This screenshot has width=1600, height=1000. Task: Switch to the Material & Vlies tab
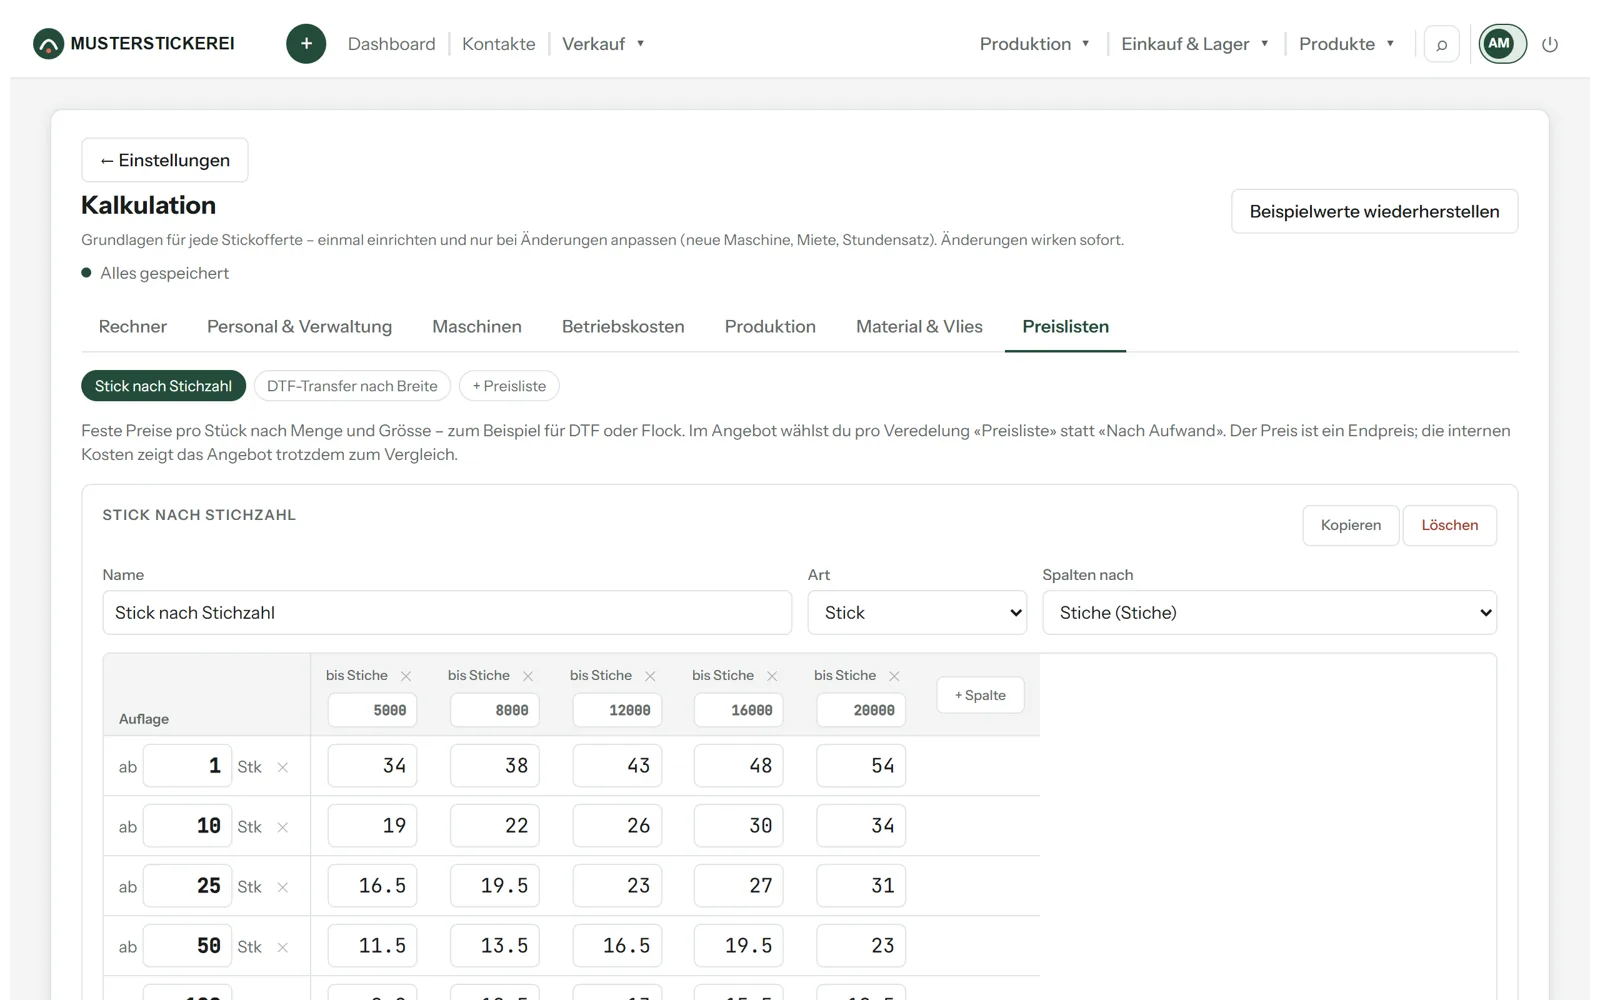(x=919, y=327)
